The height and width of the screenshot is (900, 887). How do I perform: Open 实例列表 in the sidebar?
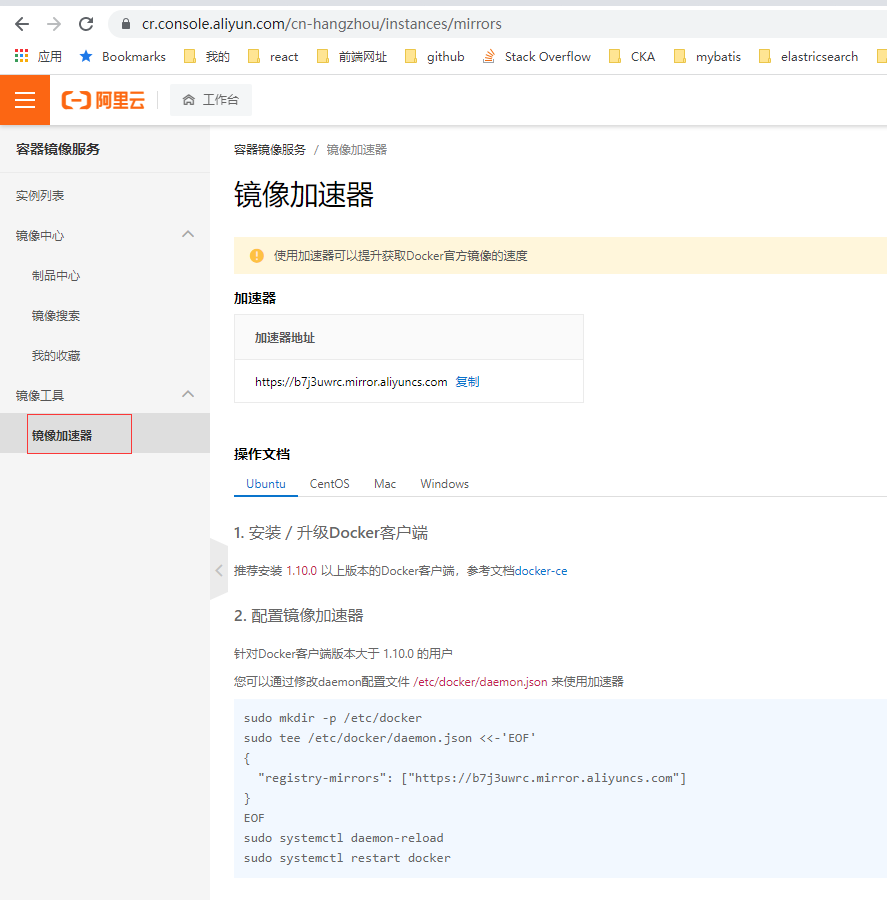click(x=40, y=196)
